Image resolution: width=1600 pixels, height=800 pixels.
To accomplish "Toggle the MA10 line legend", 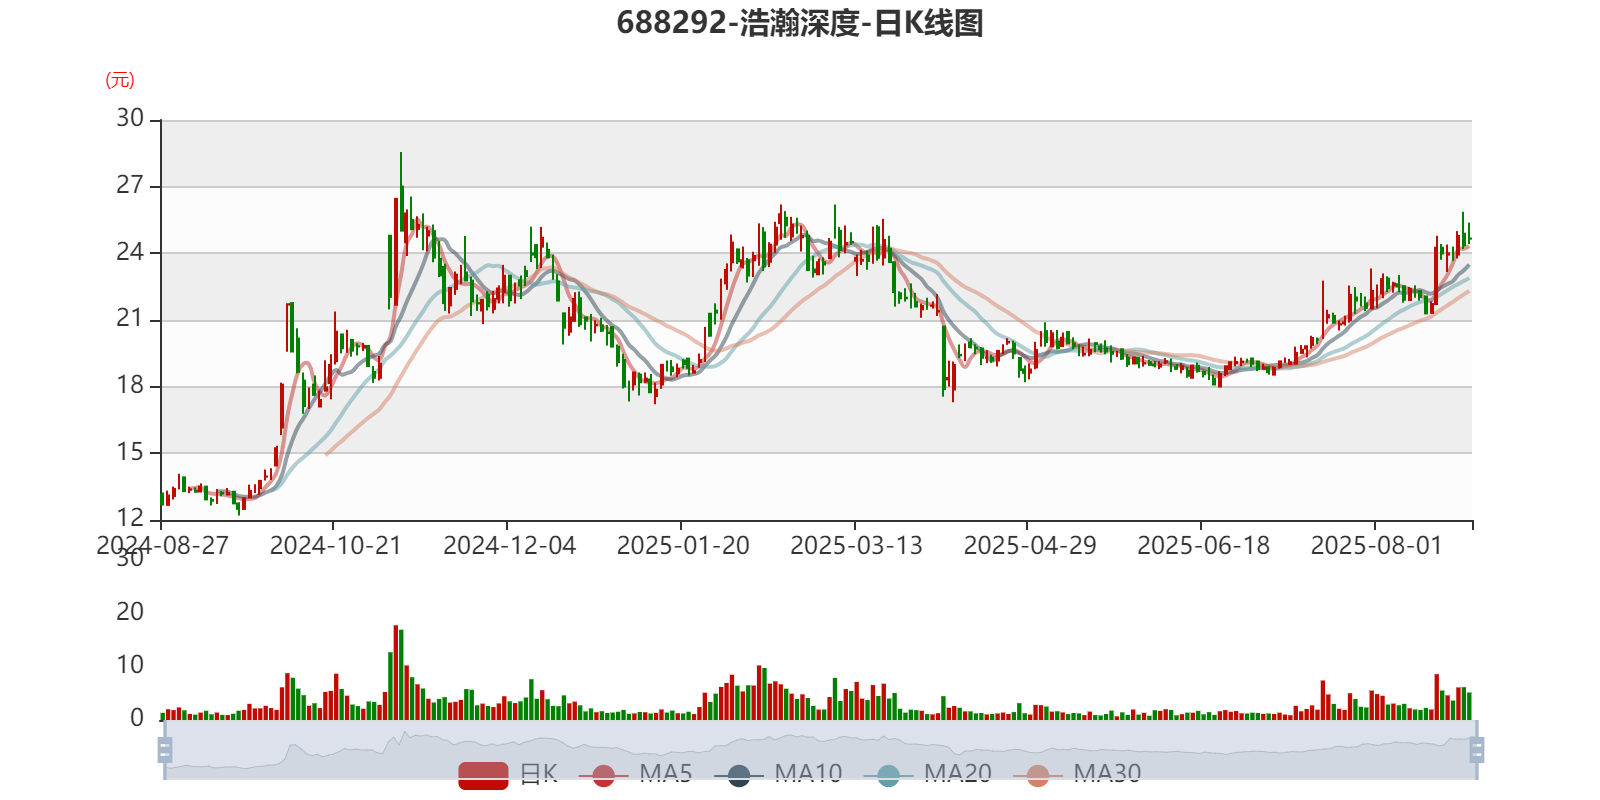I will point(778,774).
